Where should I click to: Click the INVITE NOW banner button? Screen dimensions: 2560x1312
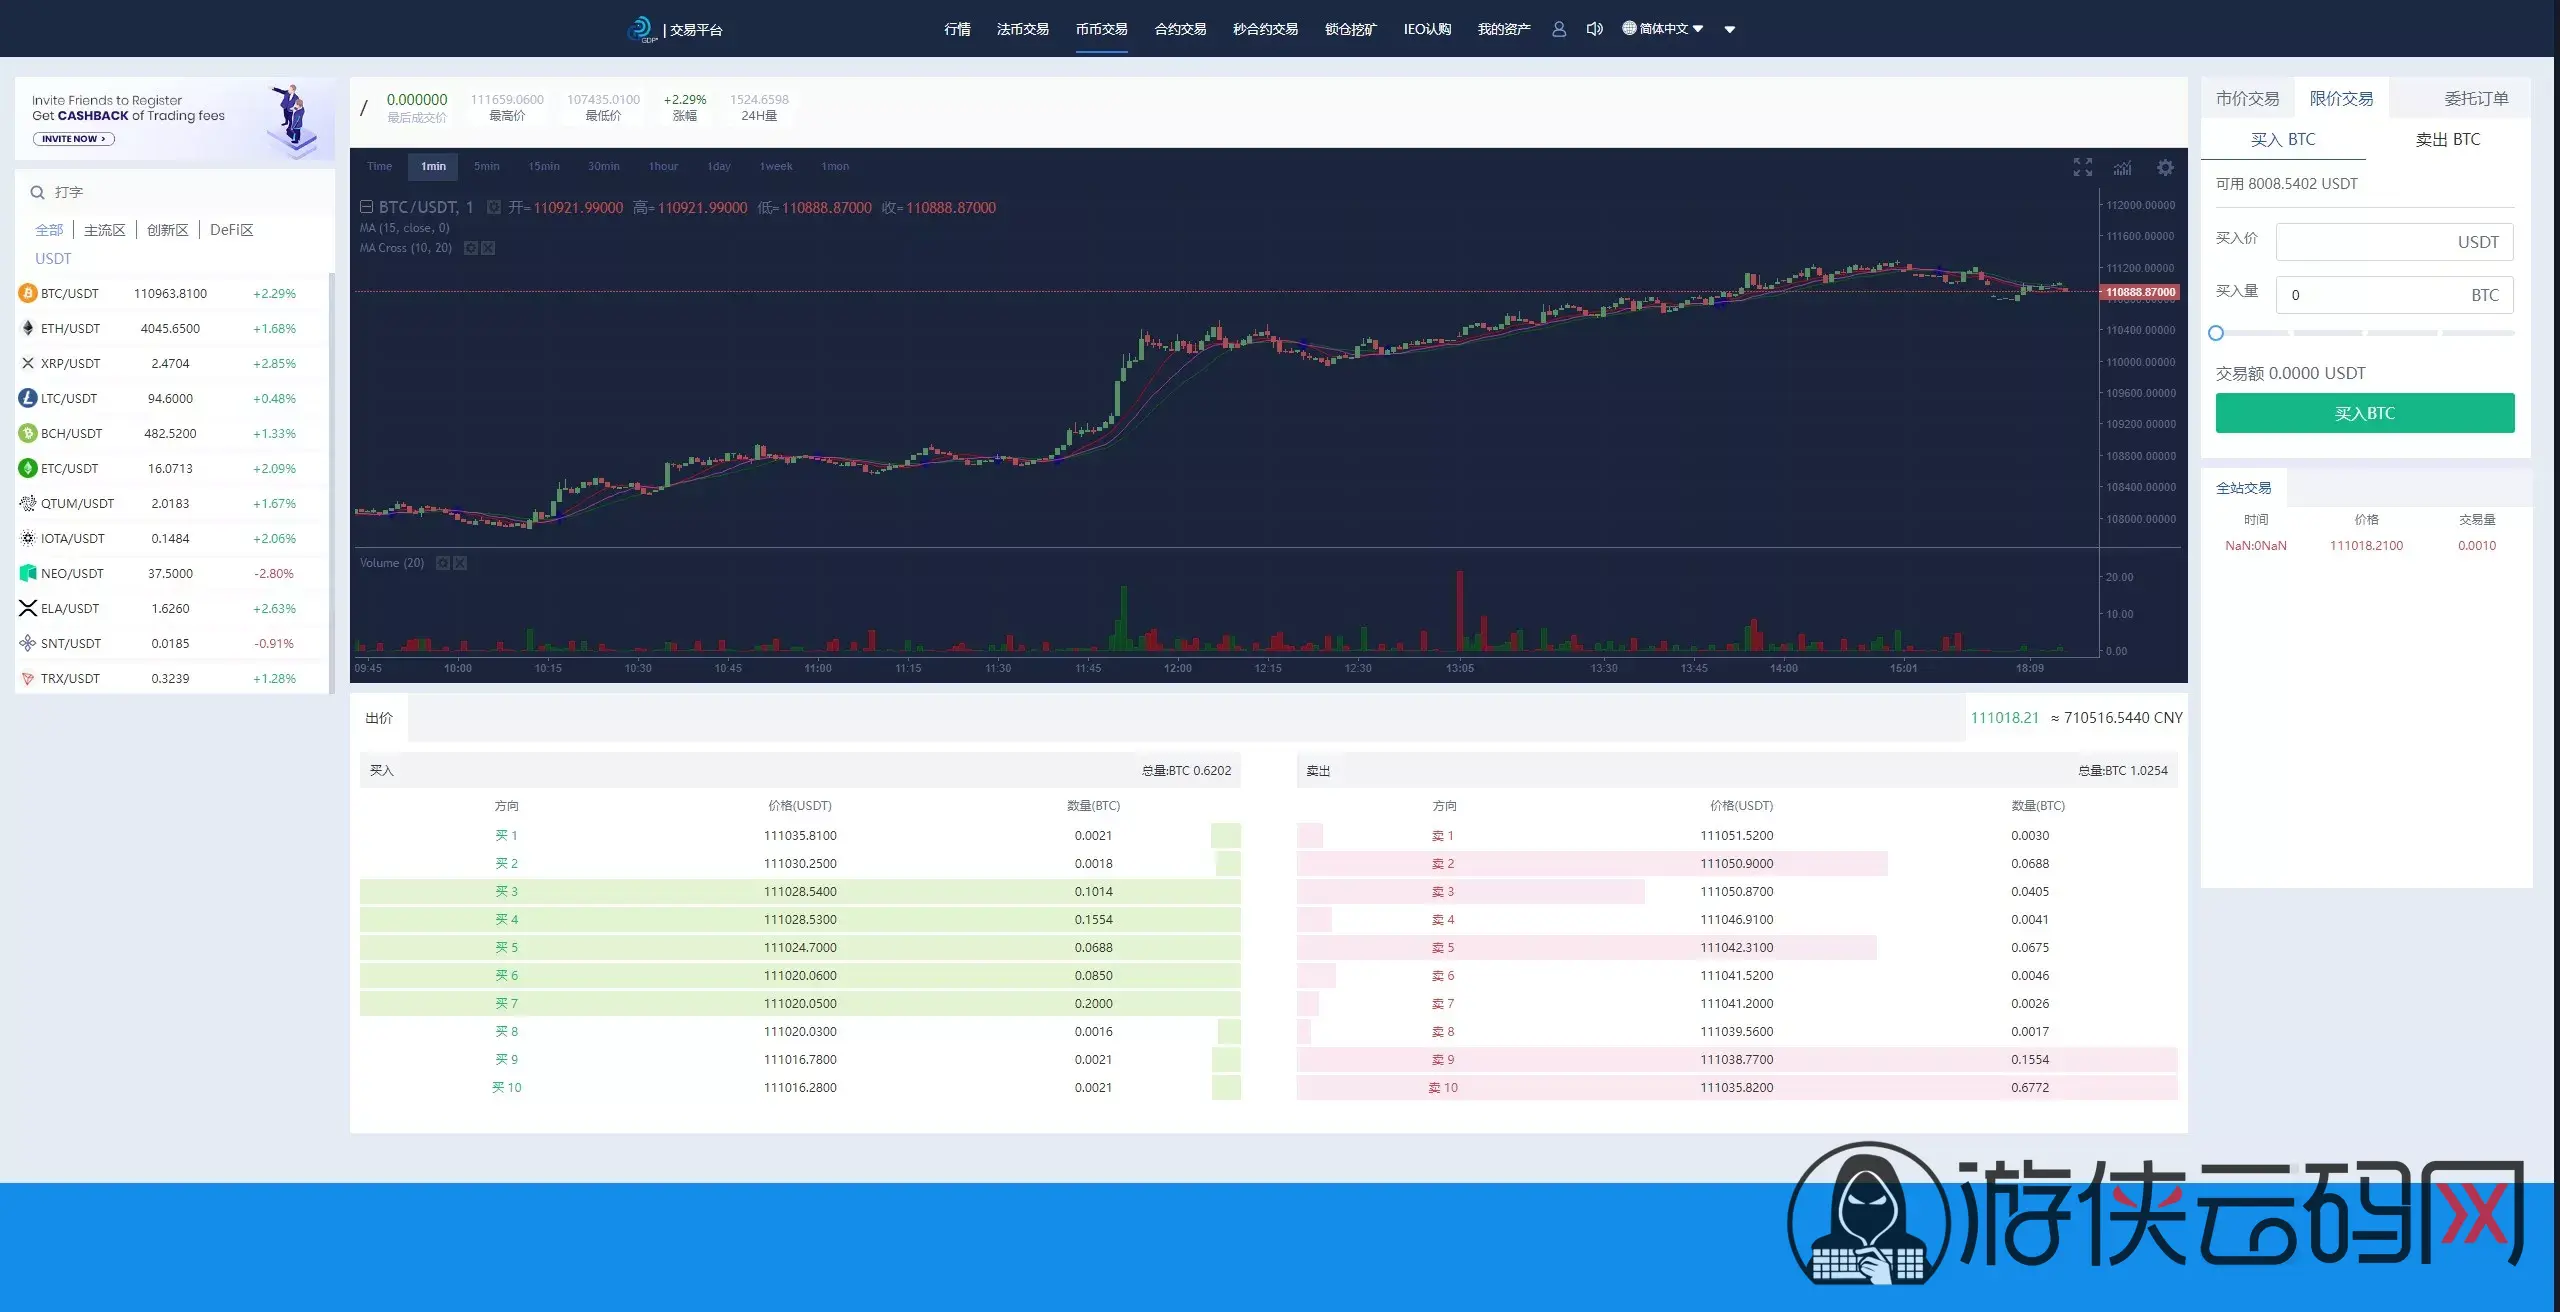tap(73, 139)
